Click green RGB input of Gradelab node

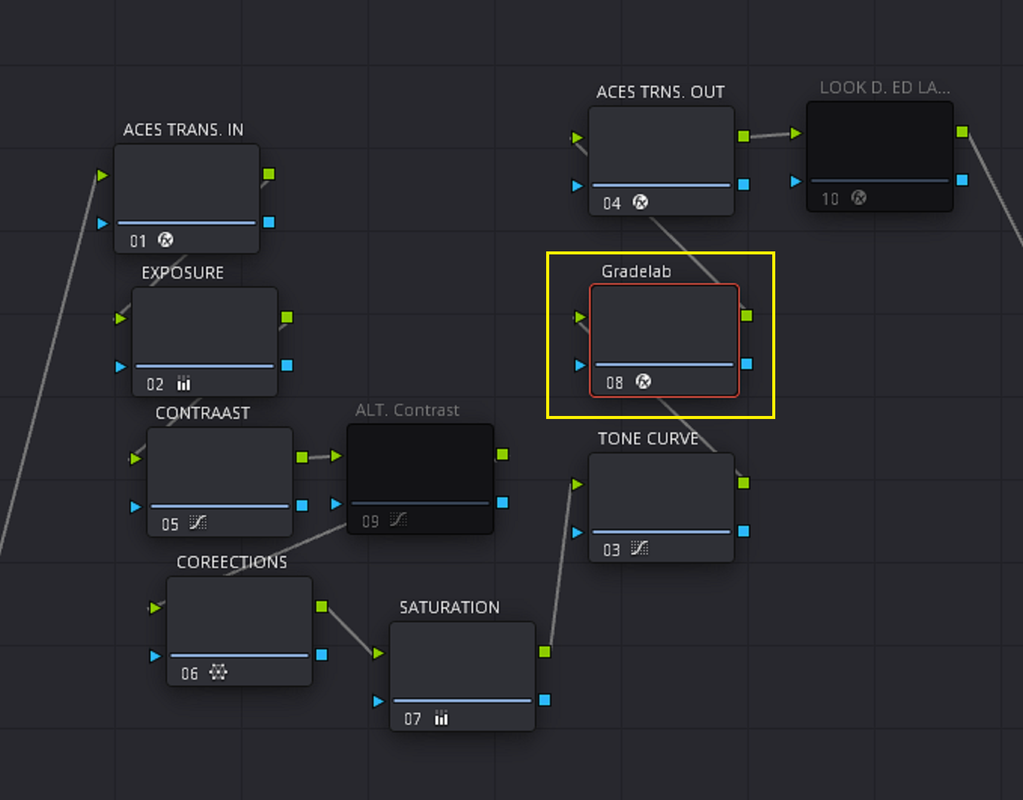coord(579,317)
